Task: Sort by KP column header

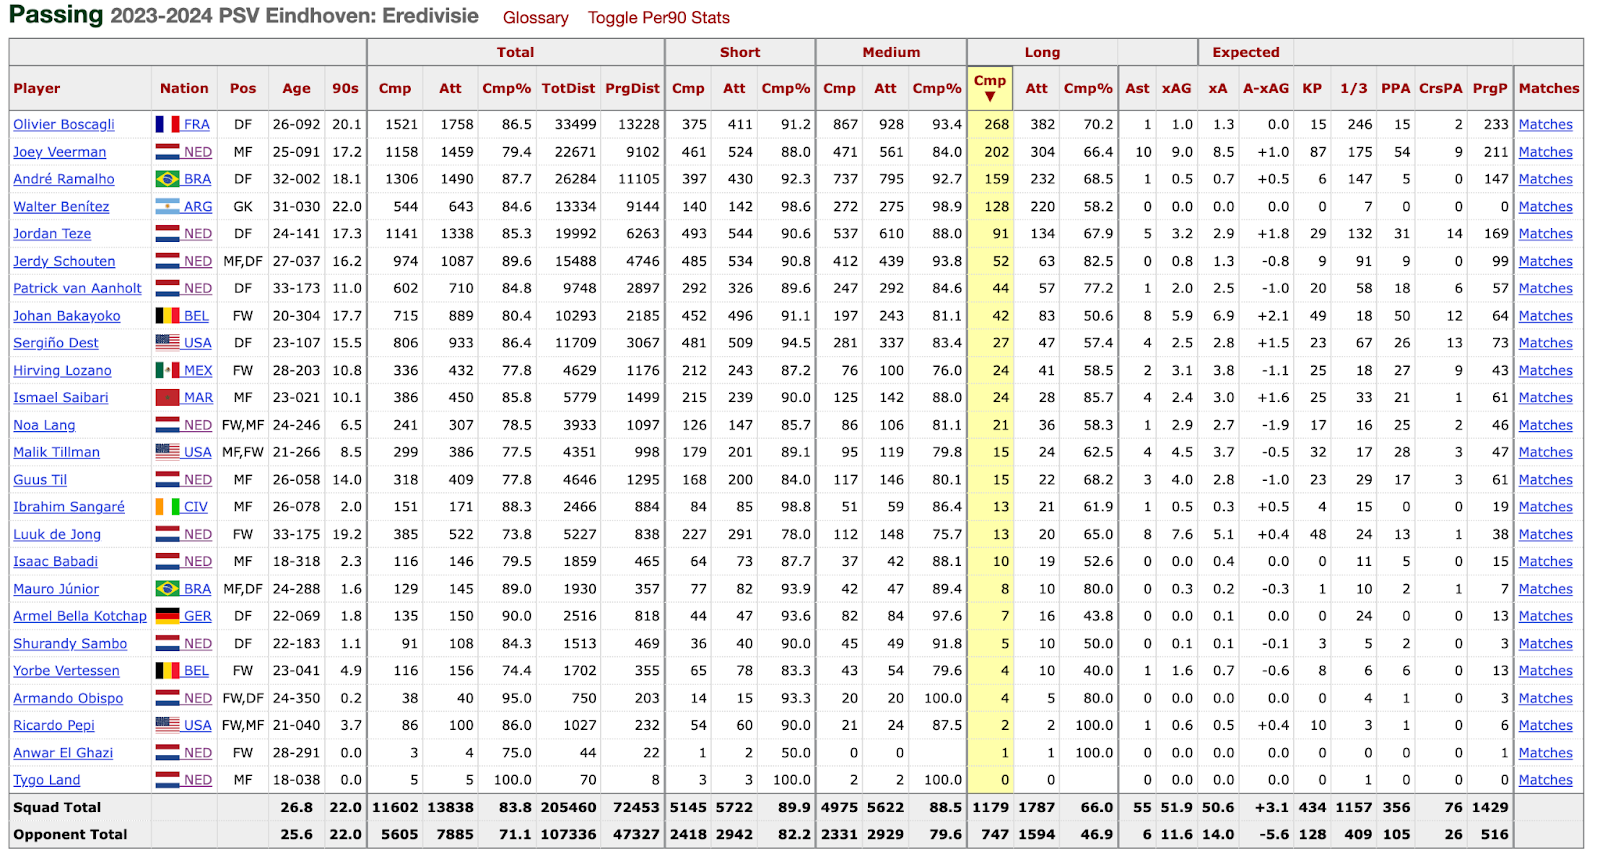Action: tap(1312, 88)
